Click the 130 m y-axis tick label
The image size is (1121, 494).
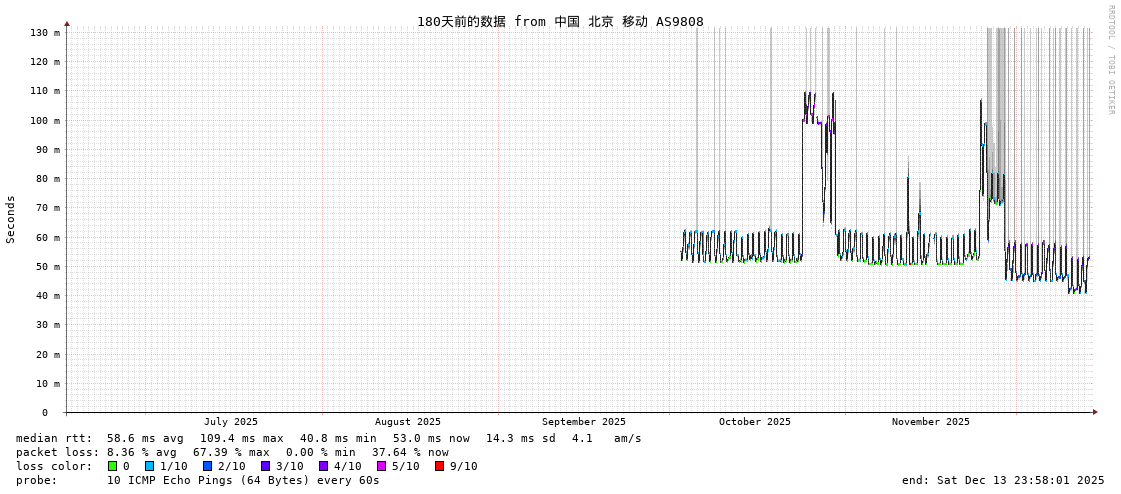45,33
